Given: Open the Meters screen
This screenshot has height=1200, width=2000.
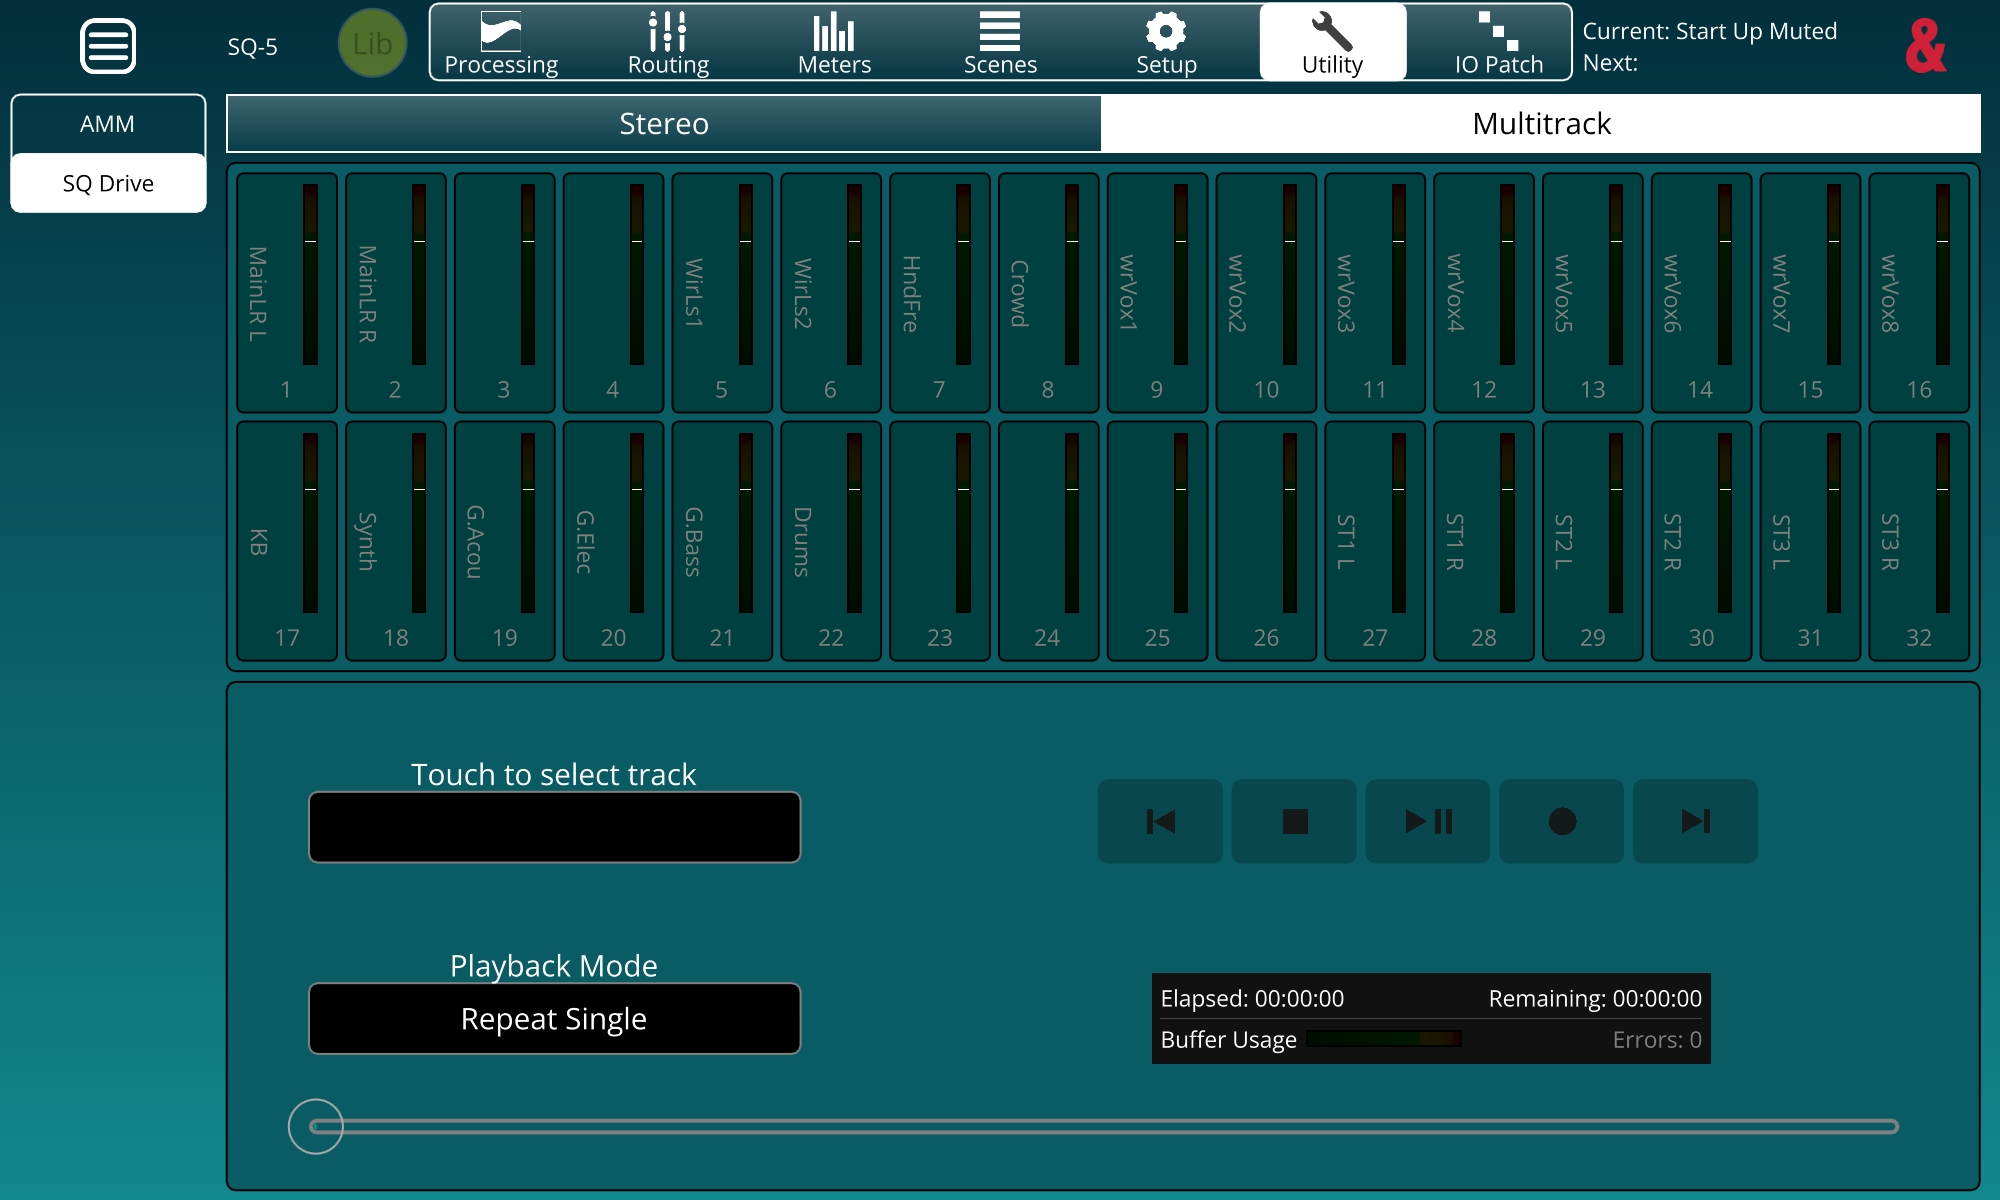Looking at the screenshot, I should (x=834, y=44).
